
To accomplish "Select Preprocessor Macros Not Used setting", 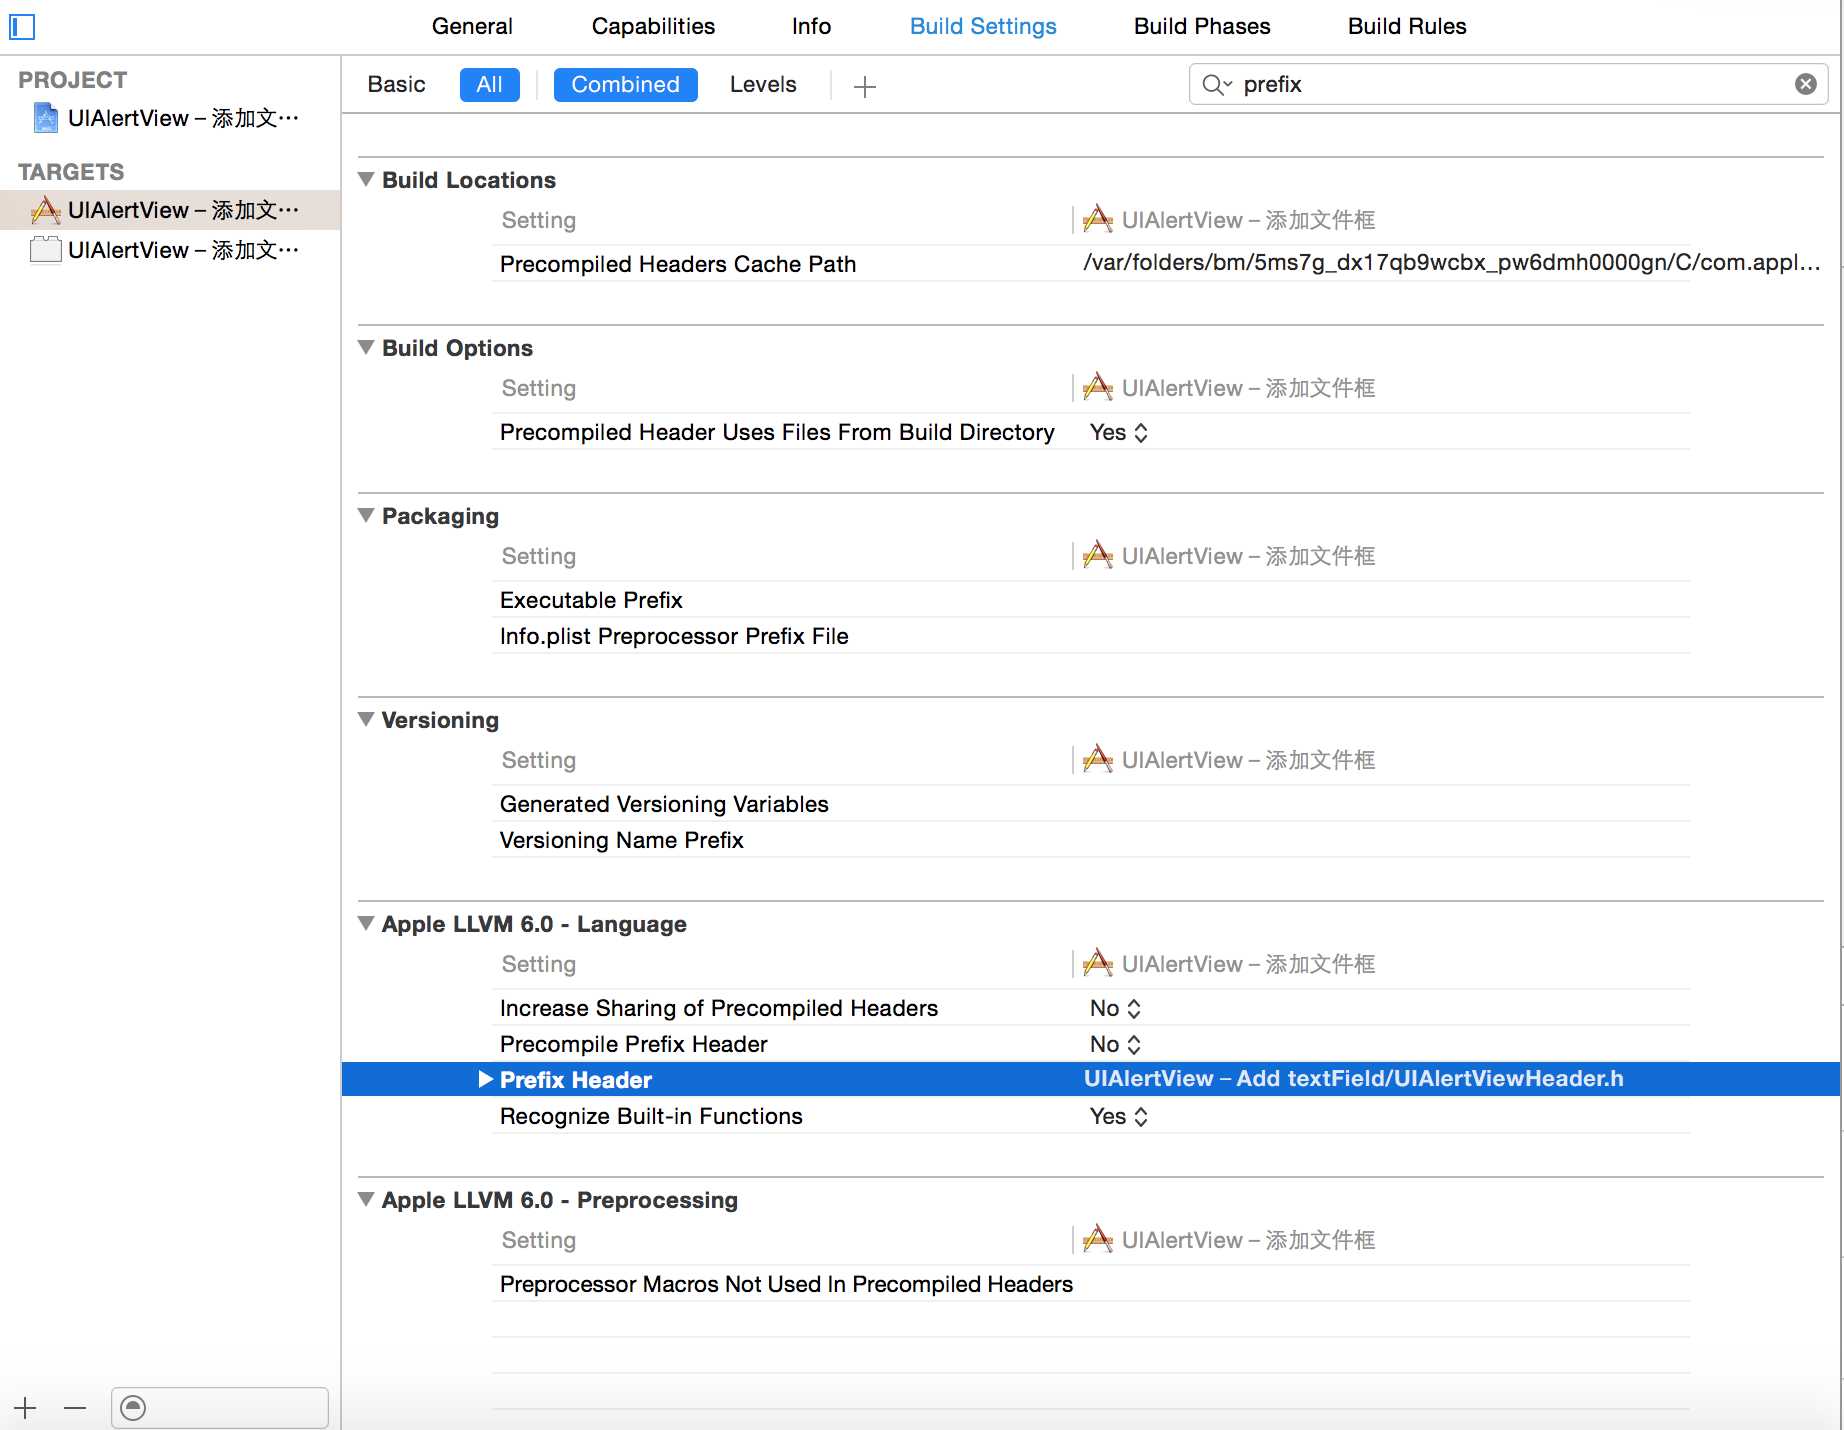I will pos(786,1284).
